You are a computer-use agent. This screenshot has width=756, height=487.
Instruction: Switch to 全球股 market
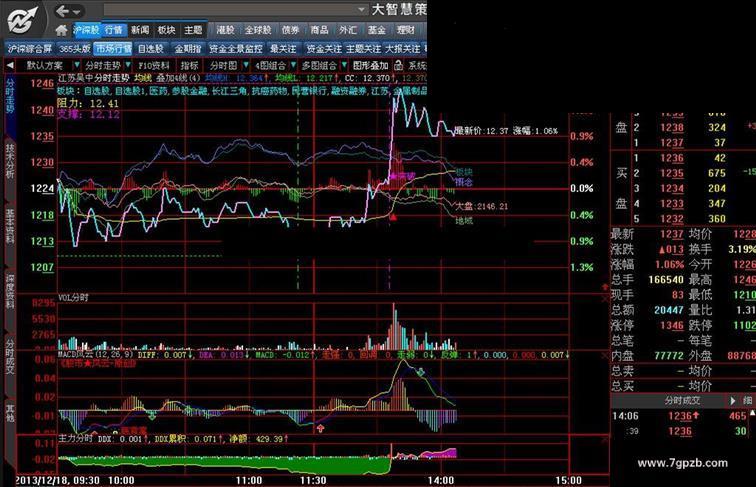tap(258, 30)
